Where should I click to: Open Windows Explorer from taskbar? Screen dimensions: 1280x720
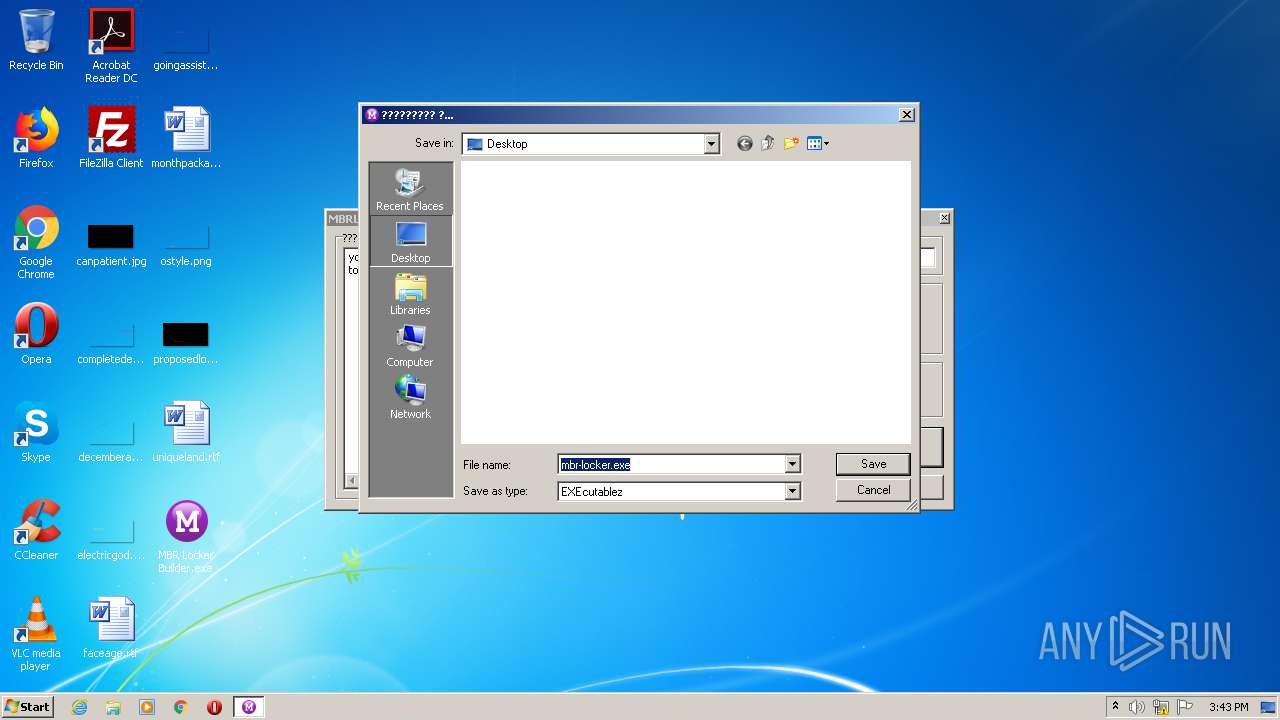[113, 707]
